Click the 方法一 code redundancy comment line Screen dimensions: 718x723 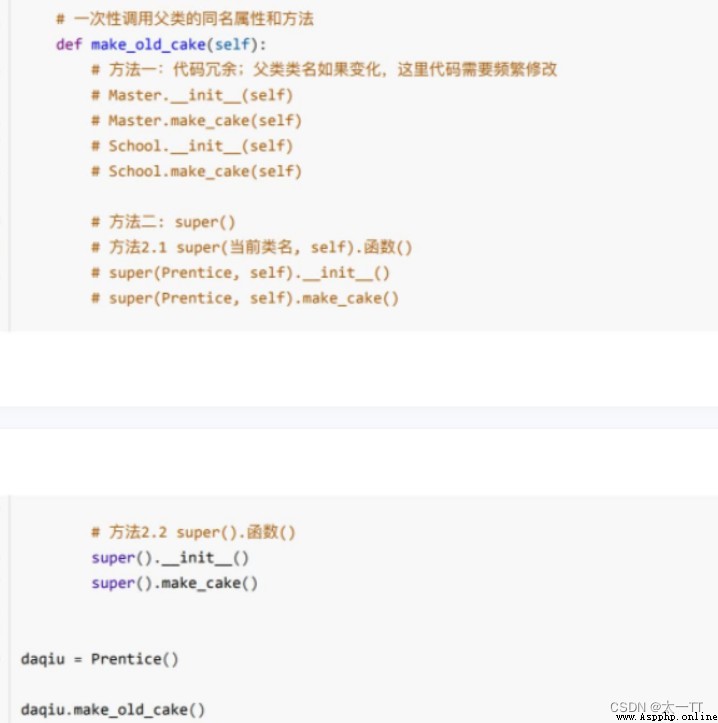point(324,70)
